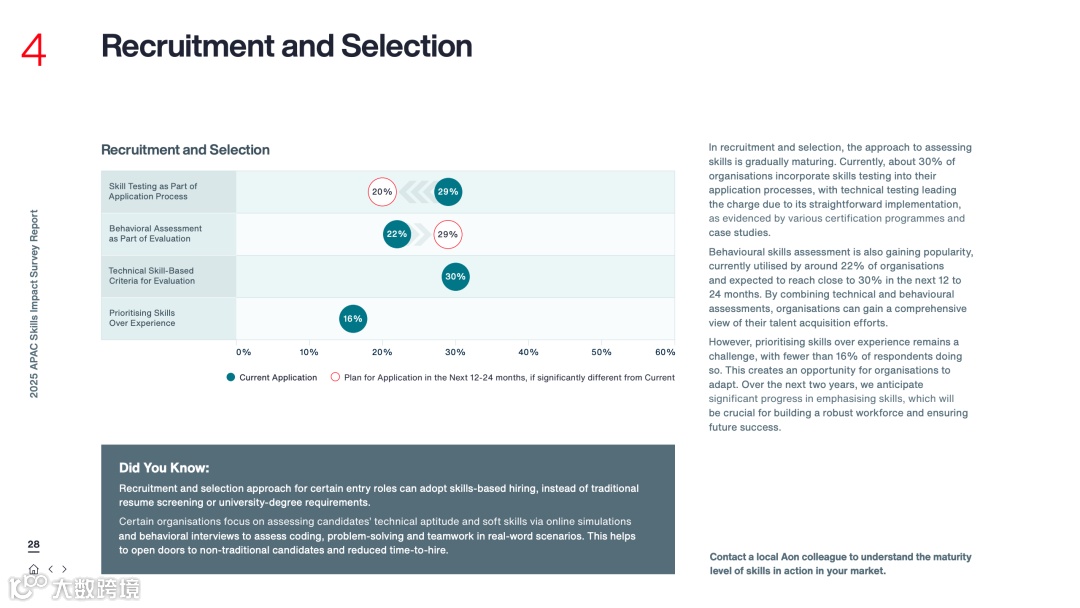Select the 29% planned bubble for Behavioral Assessment
Viewport: 1080px width, 608px height.
[x=448, y=234]
